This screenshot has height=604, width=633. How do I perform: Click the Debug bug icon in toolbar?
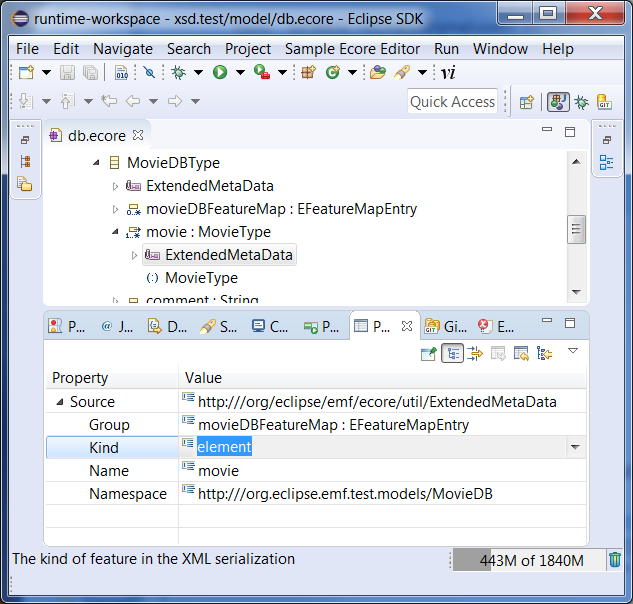tap(178, 73)
